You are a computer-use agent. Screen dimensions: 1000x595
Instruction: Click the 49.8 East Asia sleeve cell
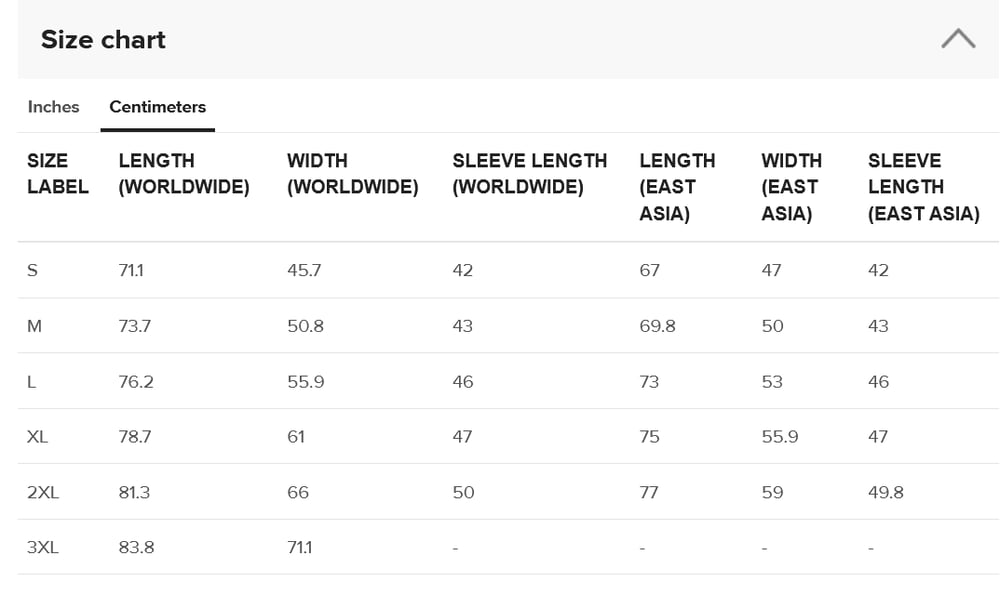[x=886, y=492]
